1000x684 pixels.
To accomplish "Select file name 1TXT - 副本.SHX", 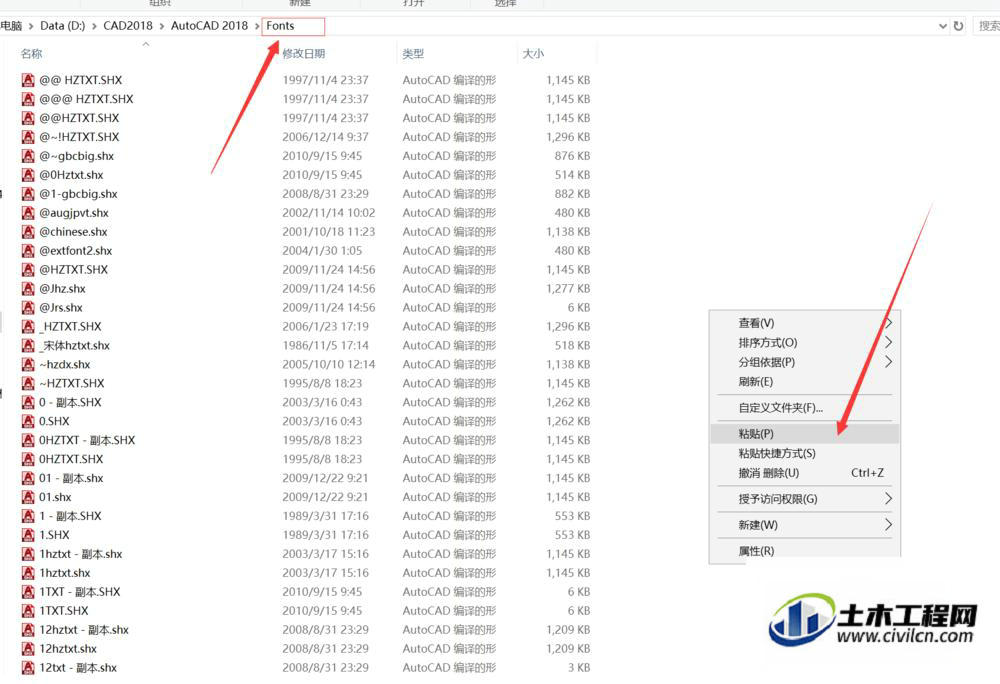I will point(80,592).
